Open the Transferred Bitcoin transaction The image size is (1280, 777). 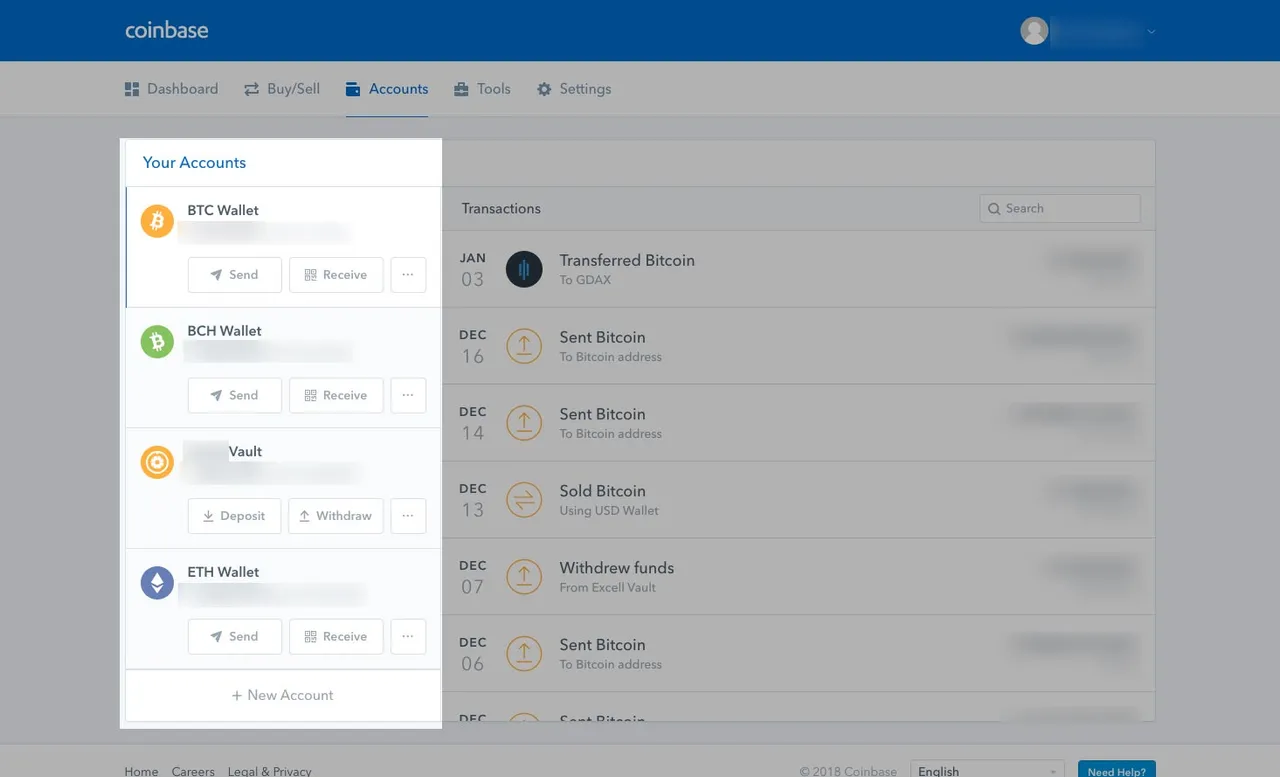point(798,269)
